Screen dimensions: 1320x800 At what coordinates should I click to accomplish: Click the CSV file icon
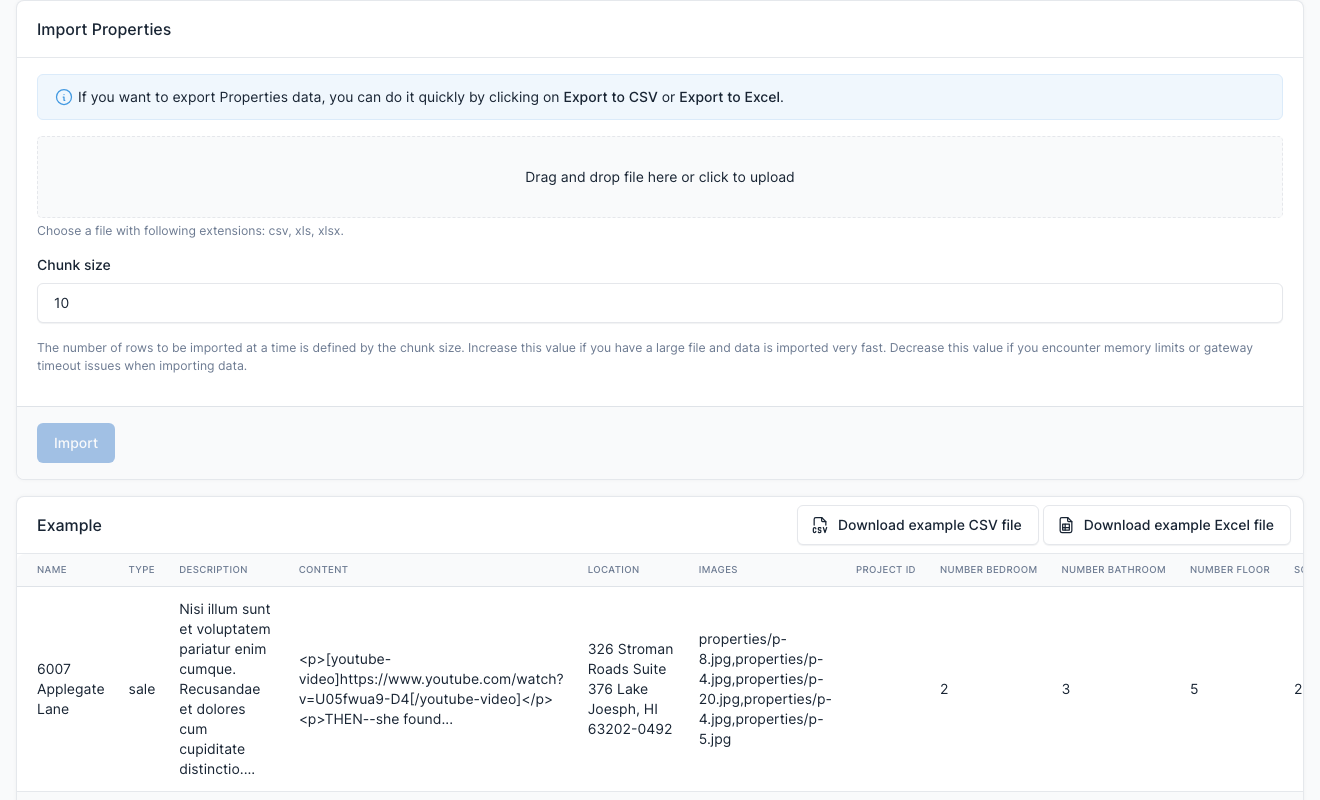point(820,525)
